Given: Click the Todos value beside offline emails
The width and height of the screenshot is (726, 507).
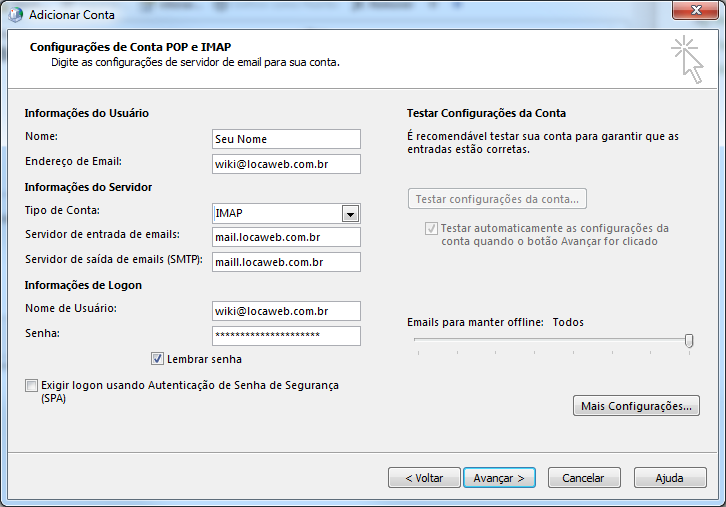Looking at the screenshot, I should point(568,322).
